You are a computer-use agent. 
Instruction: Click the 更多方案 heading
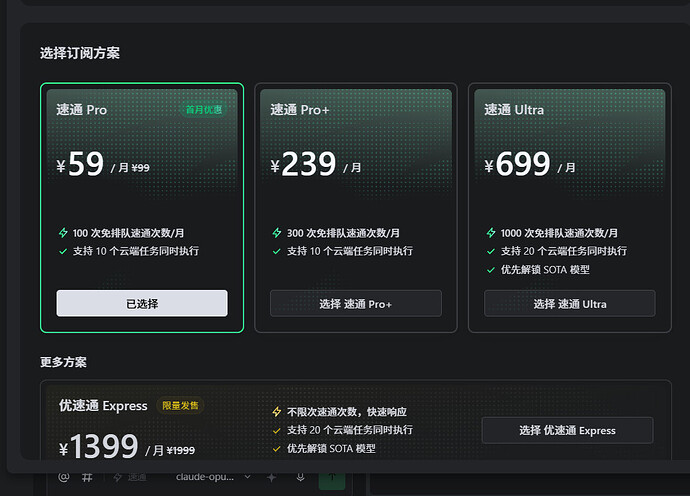pyautogui.click(x=63, y=362)
